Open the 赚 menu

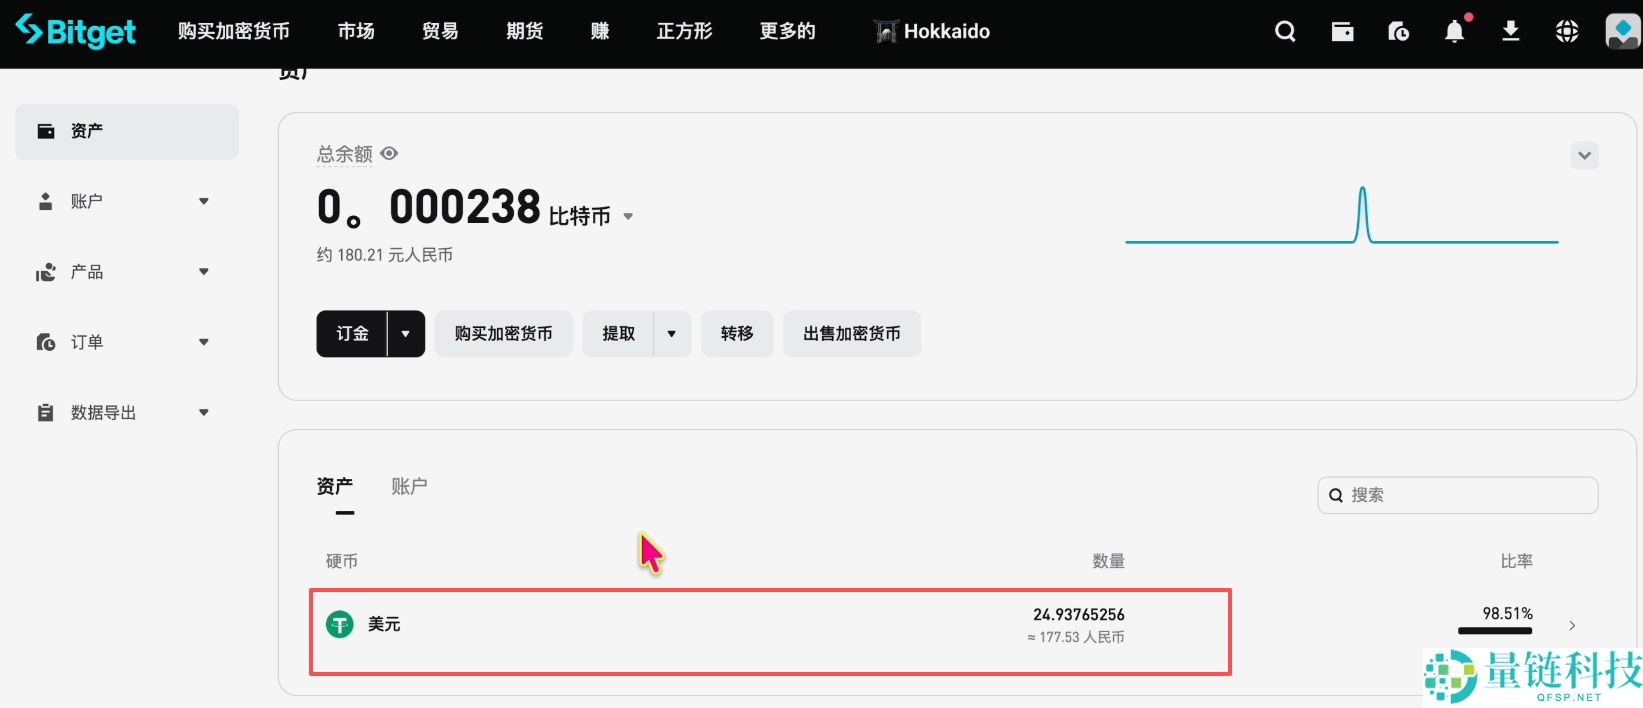tap(600, 32)
